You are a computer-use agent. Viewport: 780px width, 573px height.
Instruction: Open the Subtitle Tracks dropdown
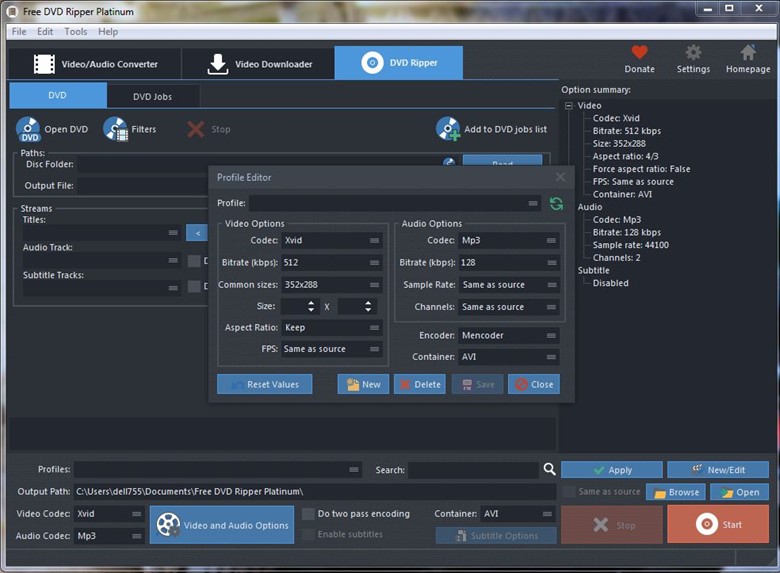coord(101,288)
